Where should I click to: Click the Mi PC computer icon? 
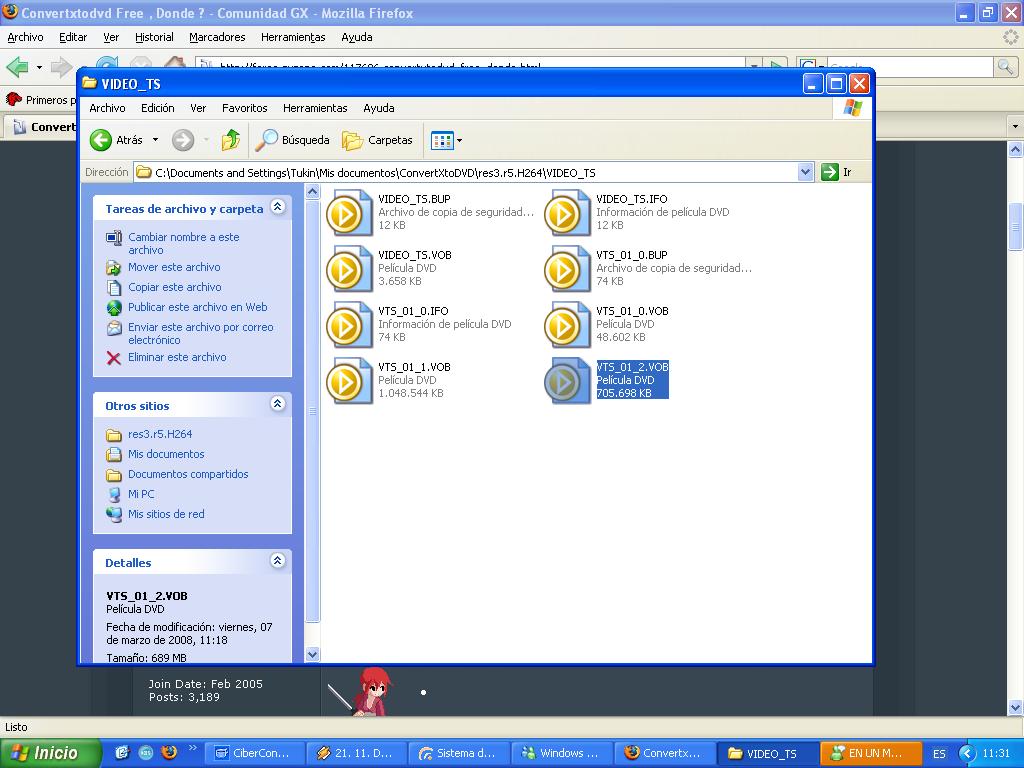pos(114,494)
